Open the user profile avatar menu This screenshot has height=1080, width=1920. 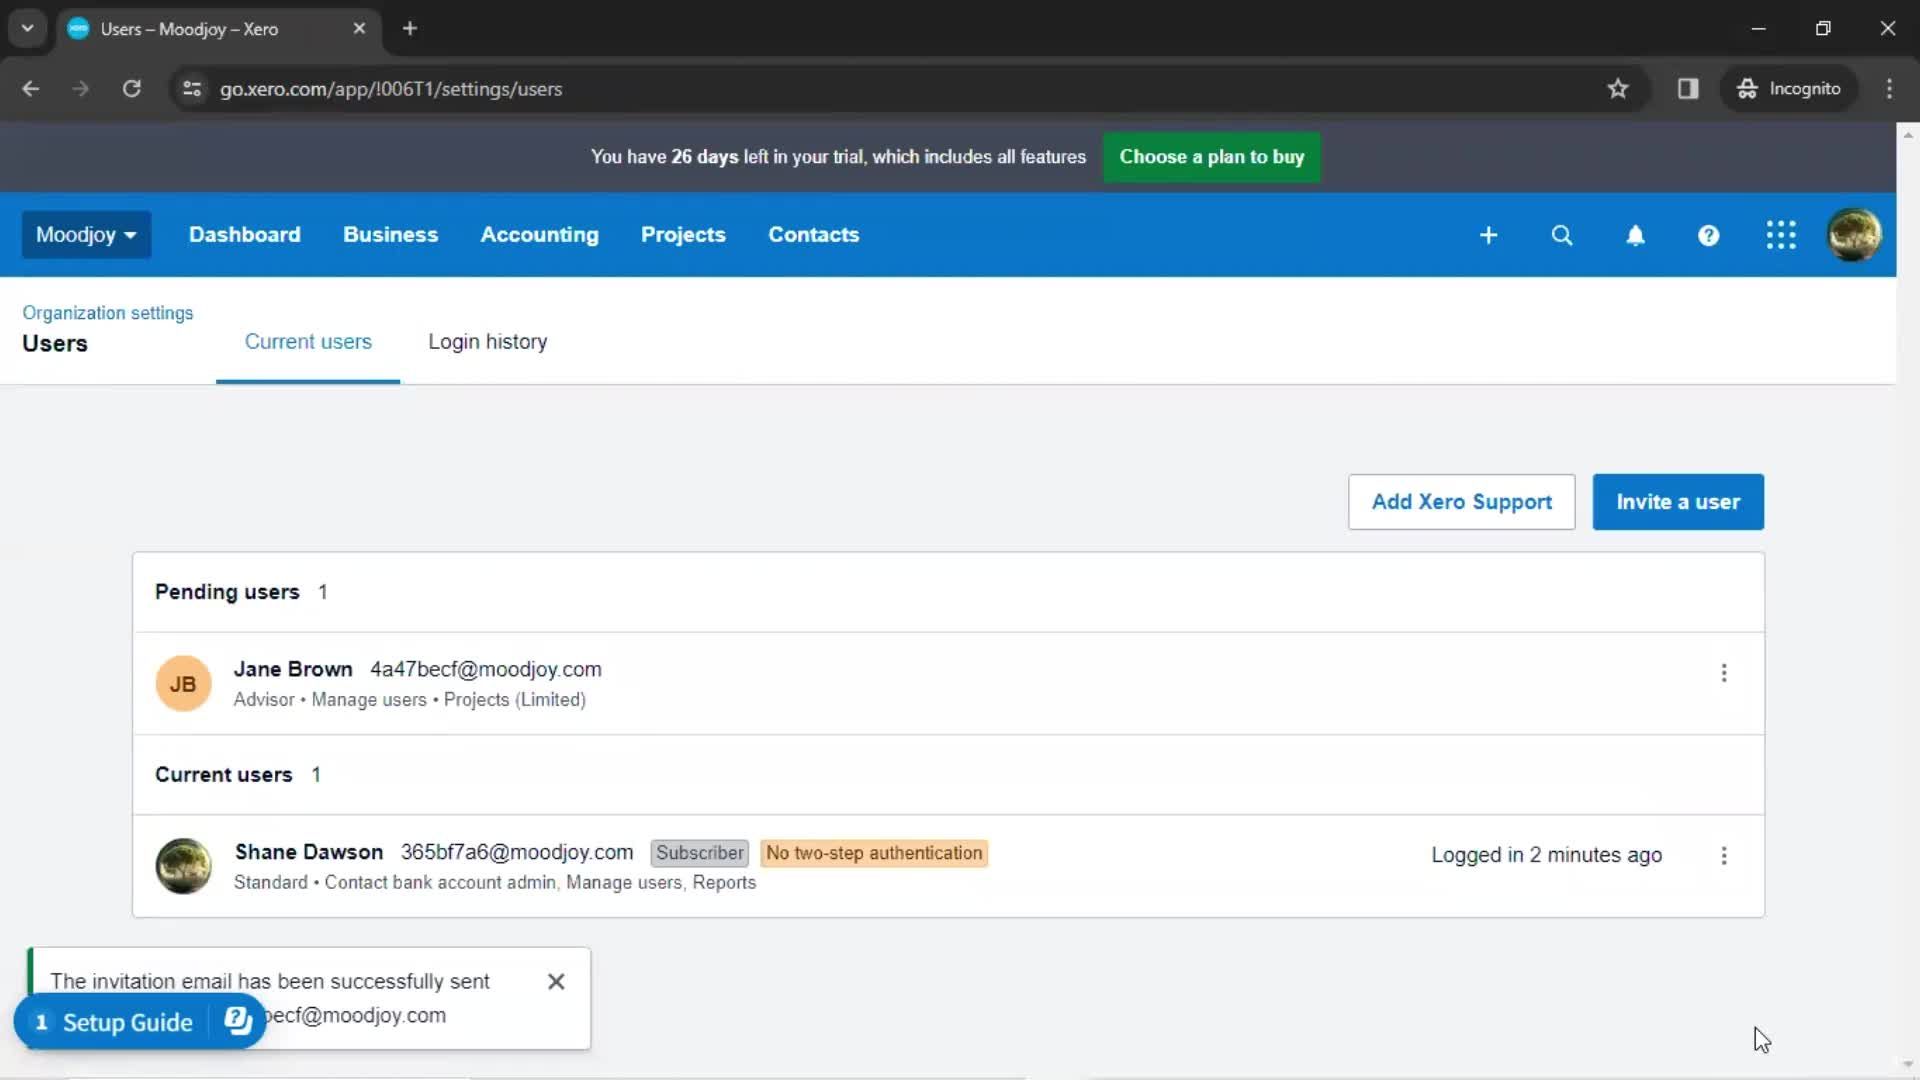tap(1854, 235)
